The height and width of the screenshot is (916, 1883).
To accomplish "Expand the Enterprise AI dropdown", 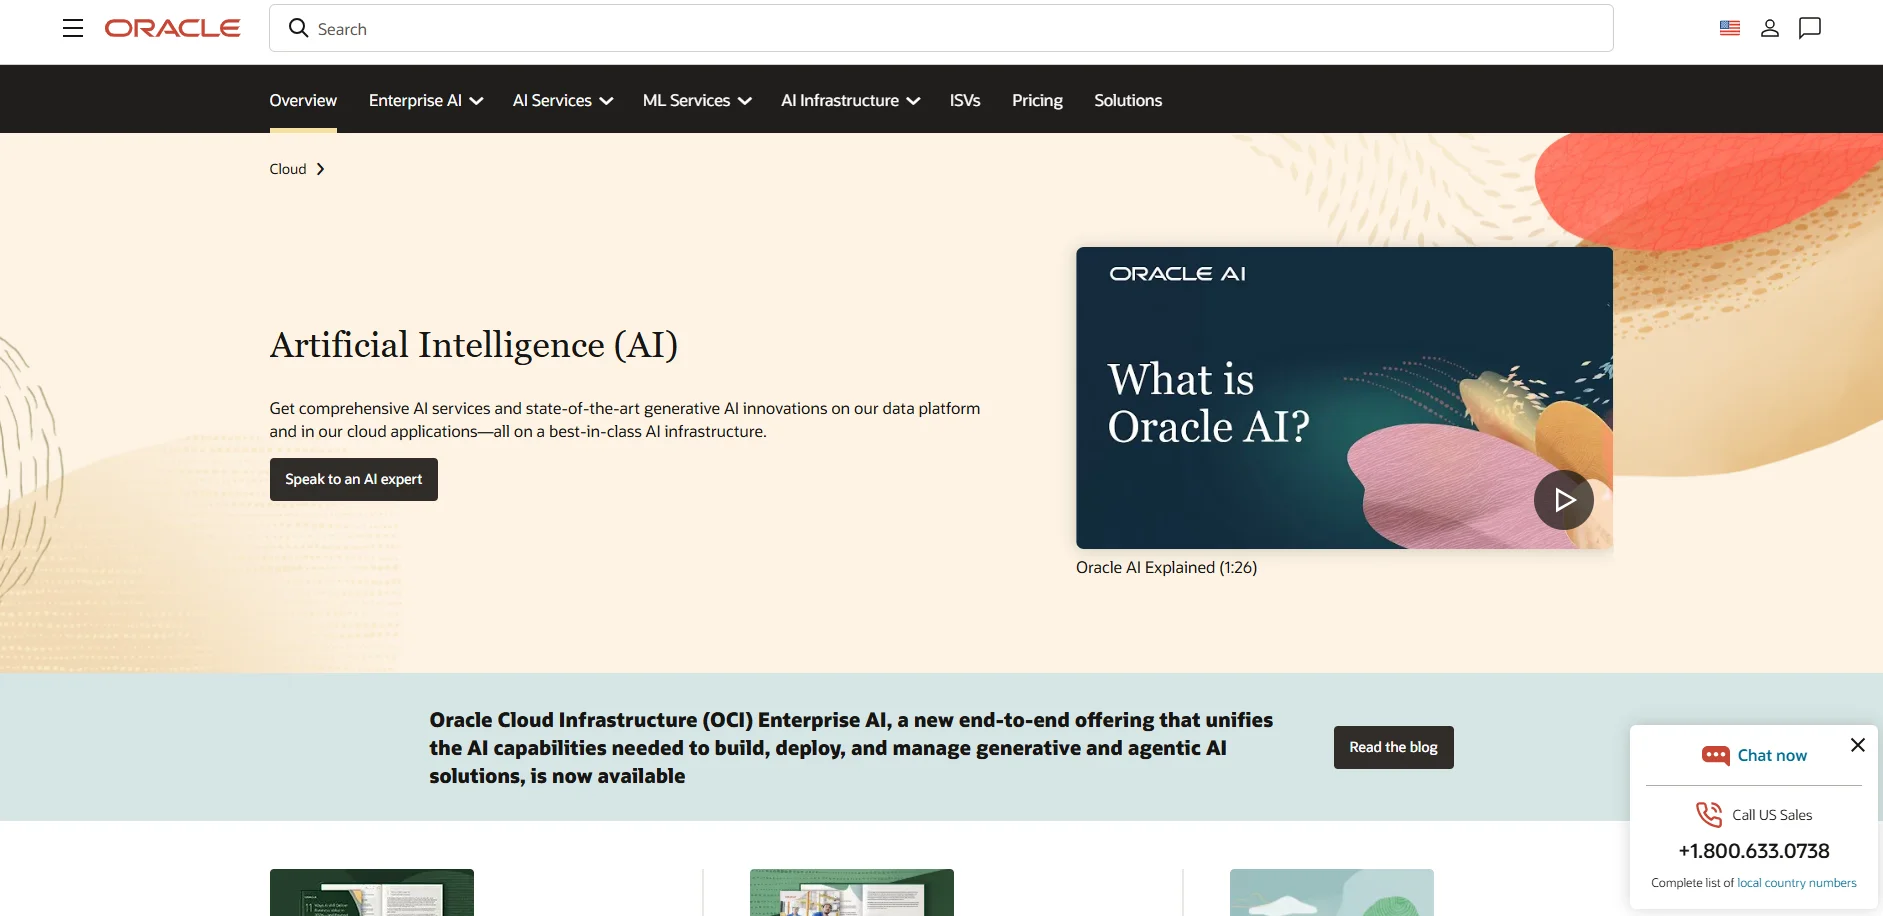I will pyautogui.click(x=425, y=100).
